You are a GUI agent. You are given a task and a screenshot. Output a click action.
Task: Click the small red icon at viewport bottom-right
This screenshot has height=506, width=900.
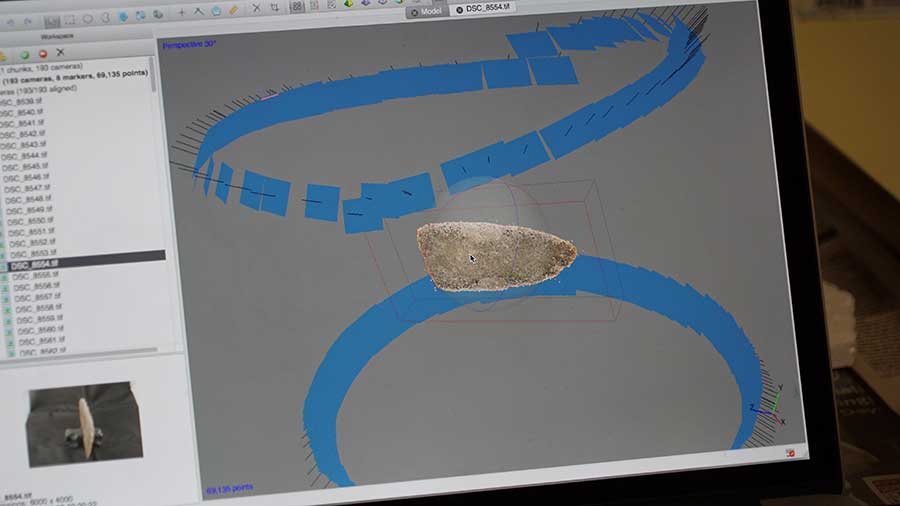[x=790, y=453]
